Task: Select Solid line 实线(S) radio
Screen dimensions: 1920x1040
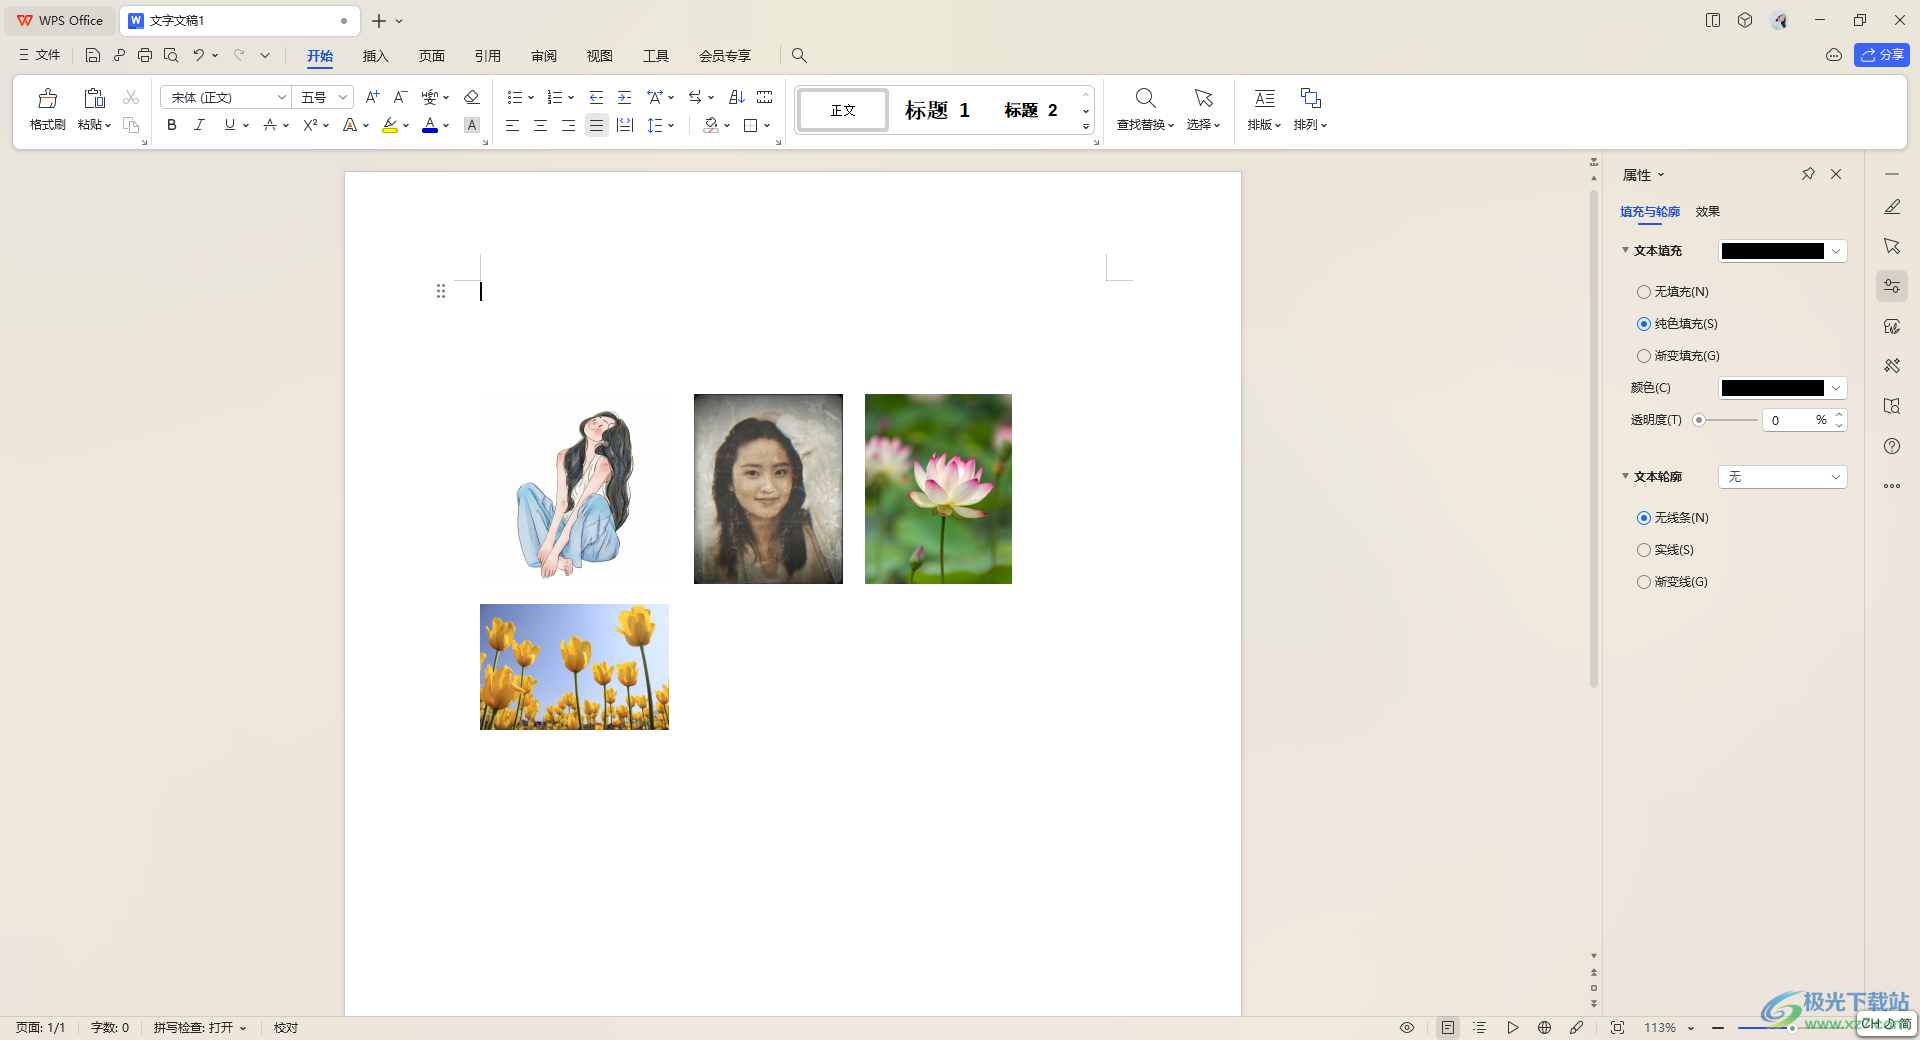Action: click(x=1644, y=550)
